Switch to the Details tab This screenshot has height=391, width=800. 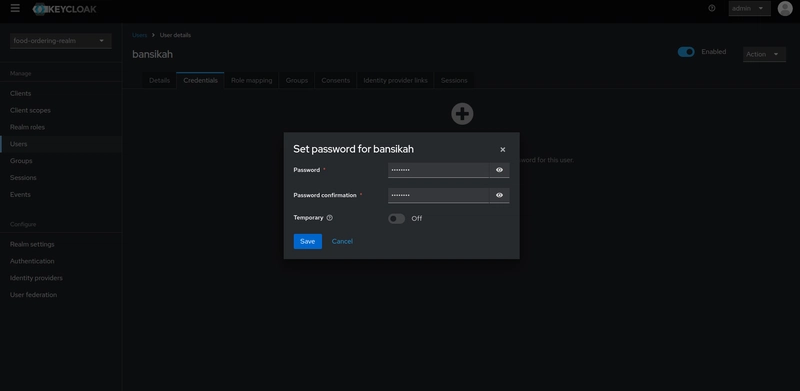159,81
